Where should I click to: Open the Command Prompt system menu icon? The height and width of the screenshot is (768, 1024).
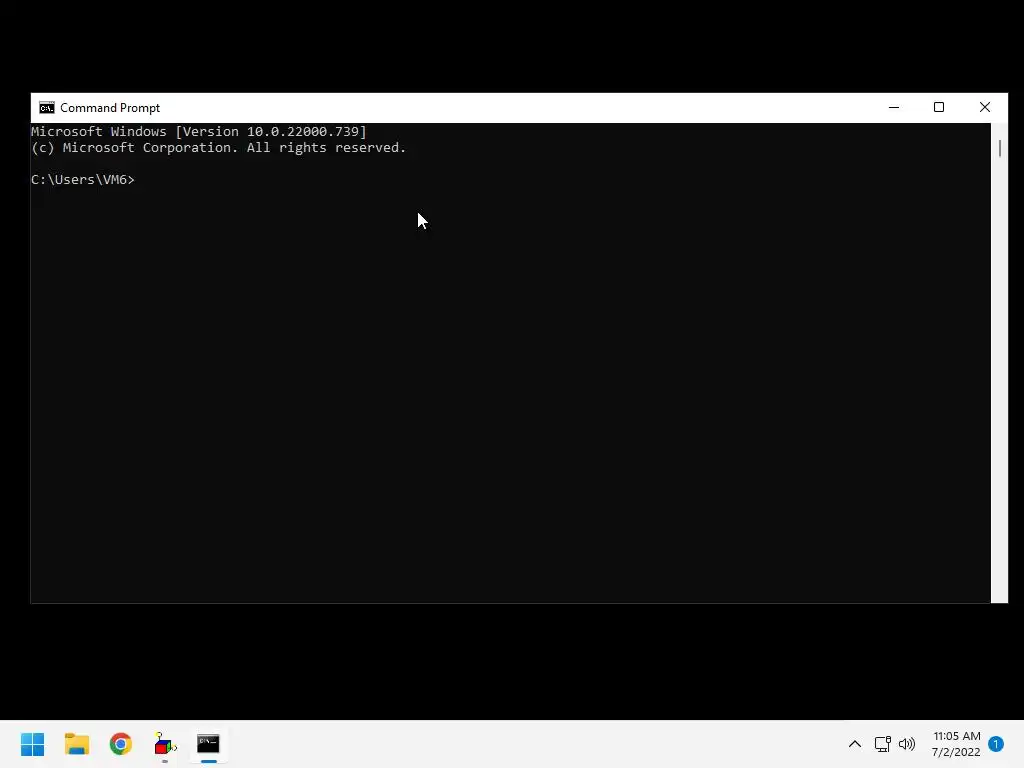(x=46, y=108)
